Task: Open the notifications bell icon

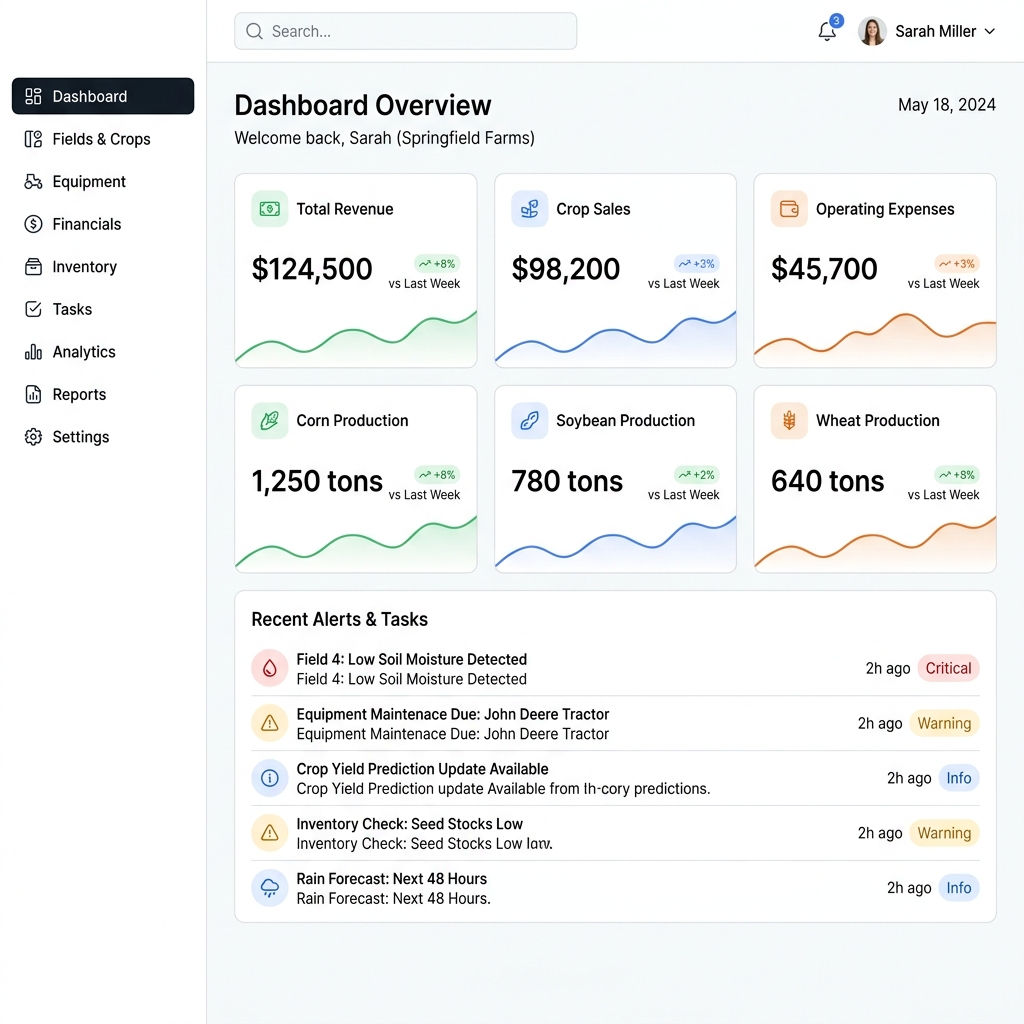Action: (x=827, y=31)
